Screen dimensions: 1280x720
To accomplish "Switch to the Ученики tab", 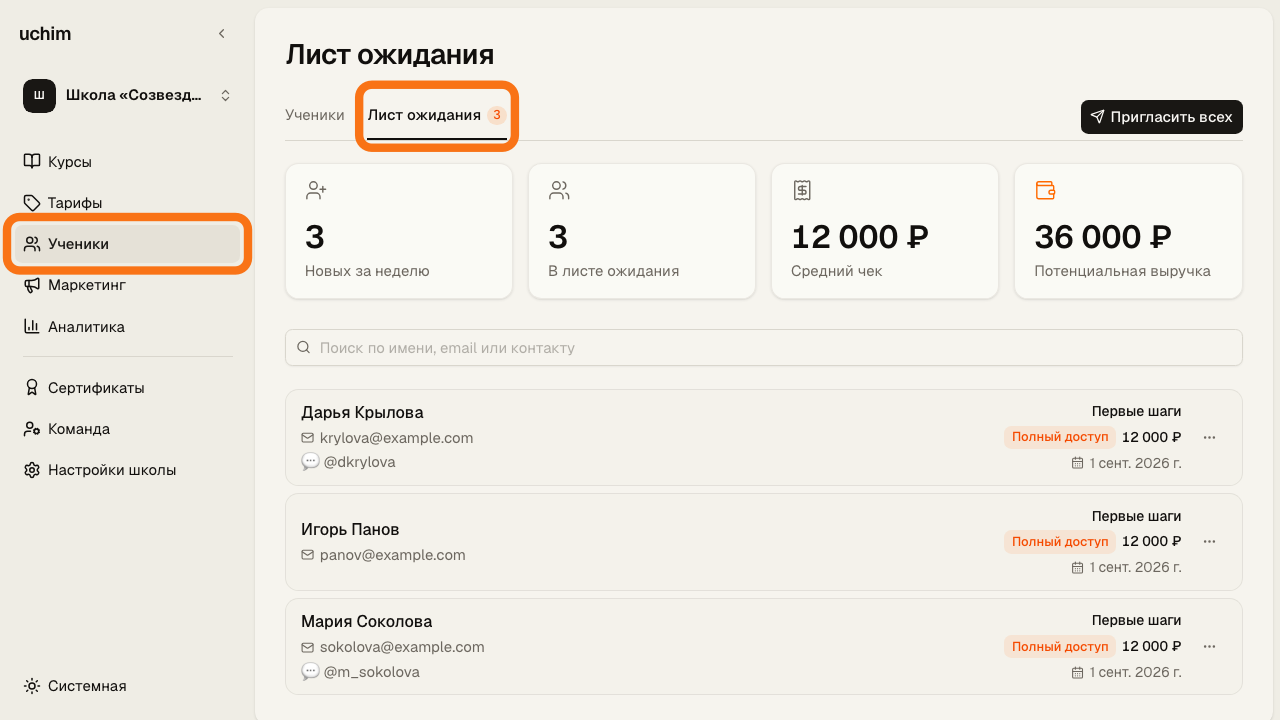I will [315, 115].
